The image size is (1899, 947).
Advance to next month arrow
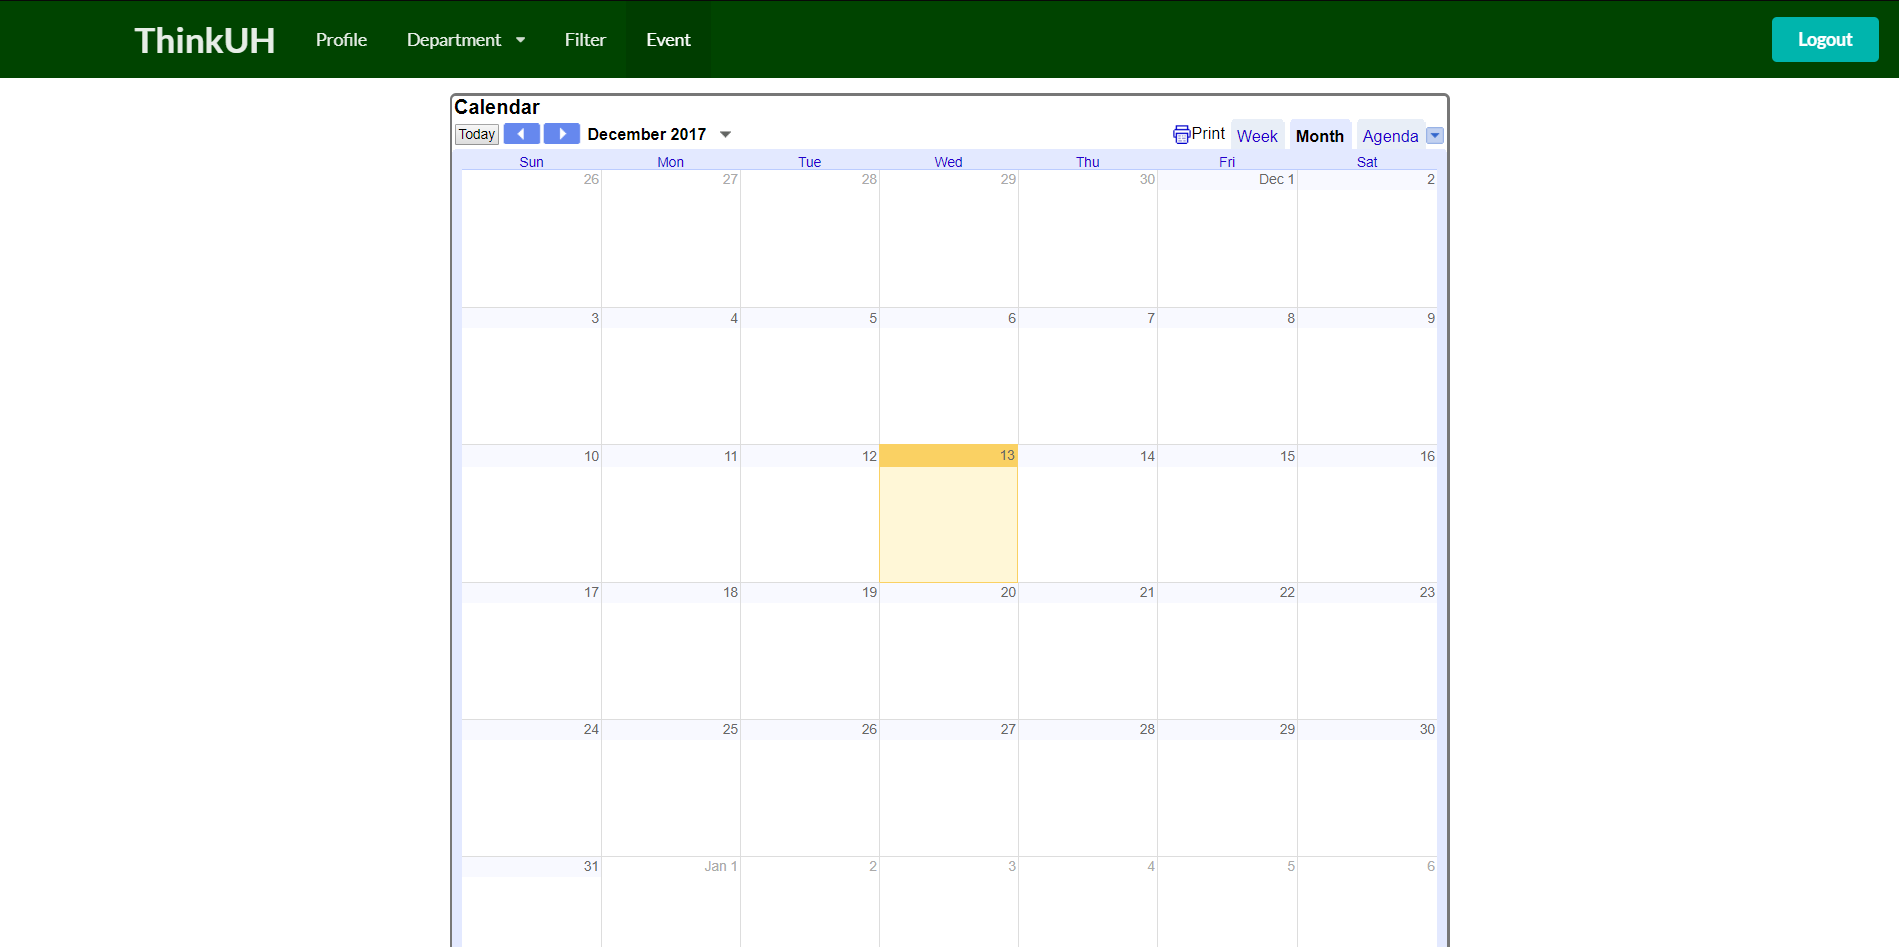[x=562, y=134]
